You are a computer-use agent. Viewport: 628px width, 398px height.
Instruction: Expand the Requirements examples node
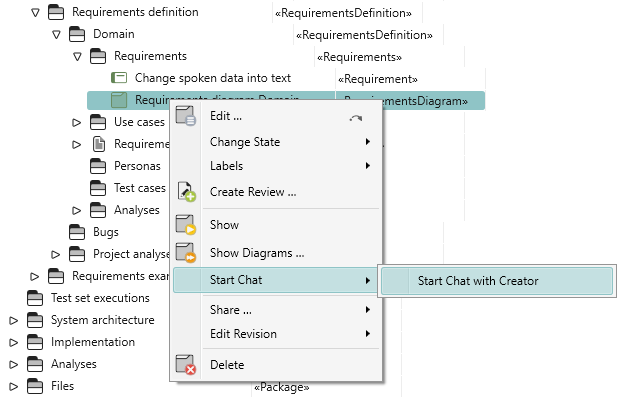[34, 277]
